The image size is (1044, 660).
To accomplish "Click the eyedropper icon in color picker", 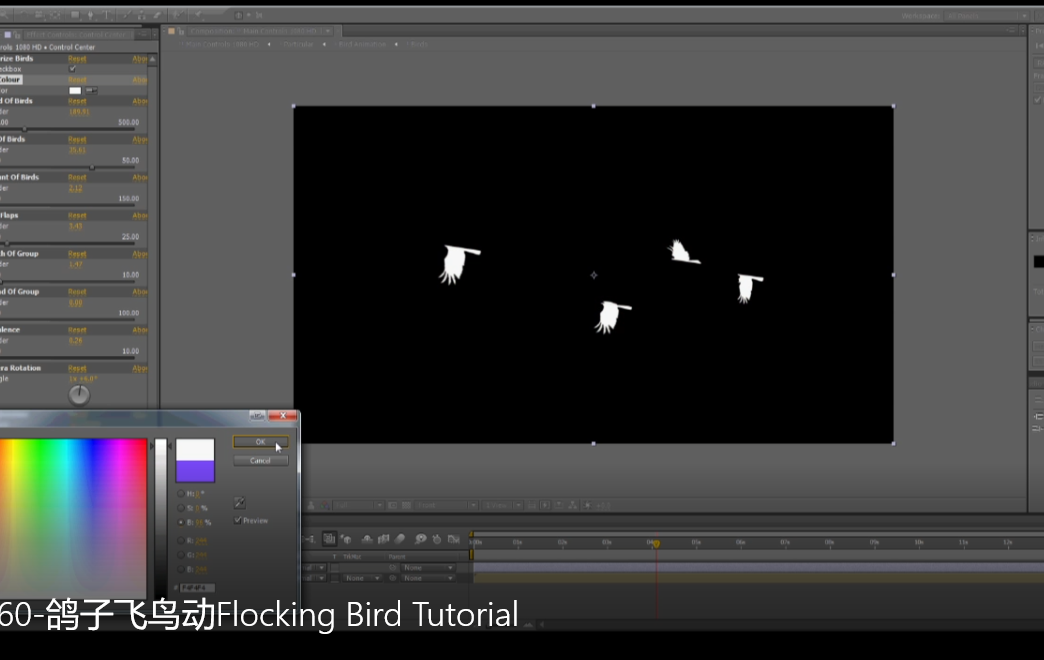I will [x=239, y=503].
